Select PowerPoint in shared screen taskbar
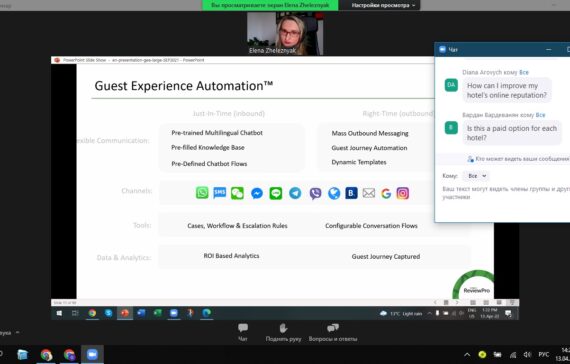 point(125,313)
